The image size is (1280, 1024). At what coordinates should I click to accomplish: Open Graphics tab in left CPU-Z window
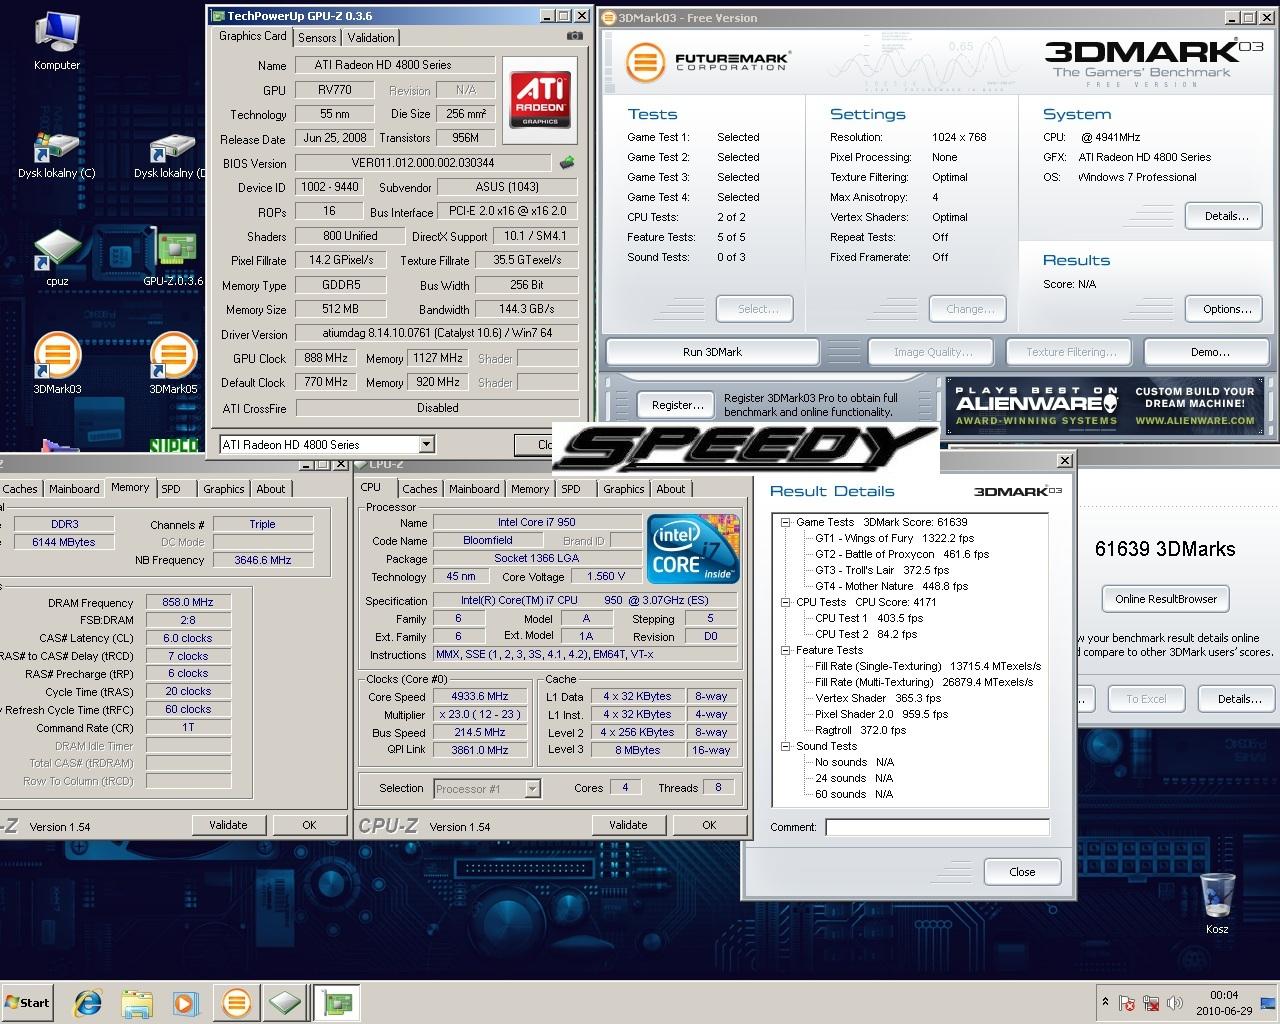click(x=224, y=489)
